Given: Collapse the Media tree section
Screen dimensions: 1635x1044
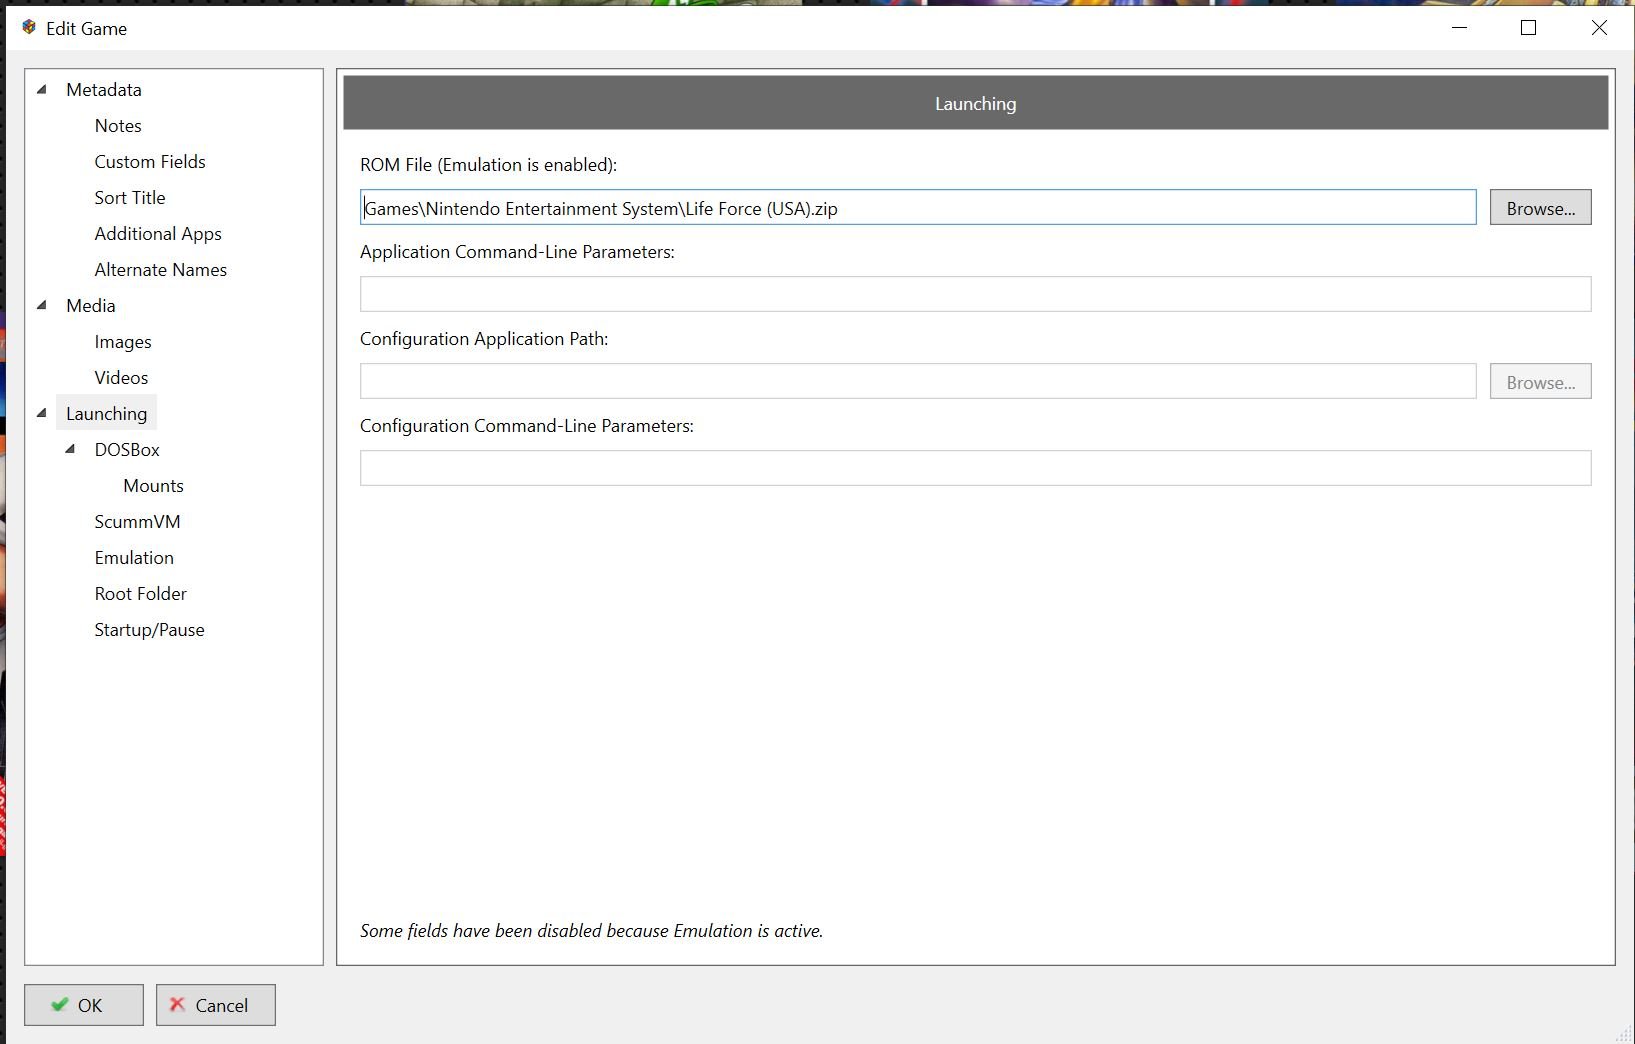Looking at the screenshot, I should click(42, 305).
